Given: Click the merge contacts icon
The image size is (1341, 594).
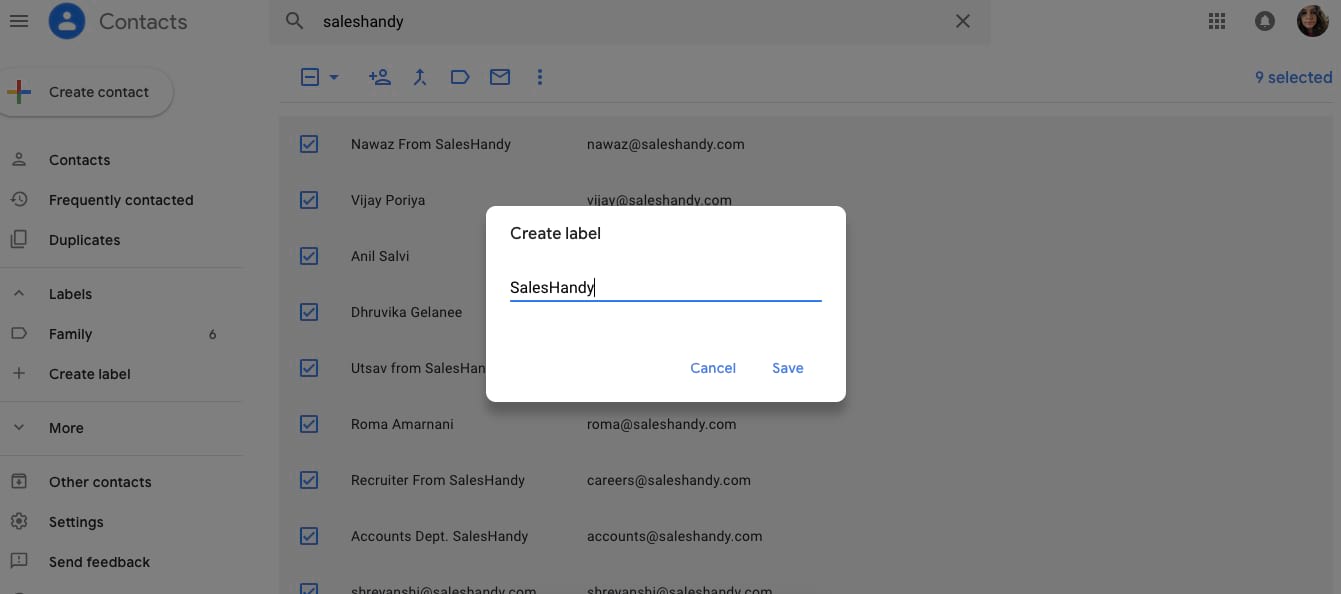Looking at the screenshot, I should coord(420,77).
